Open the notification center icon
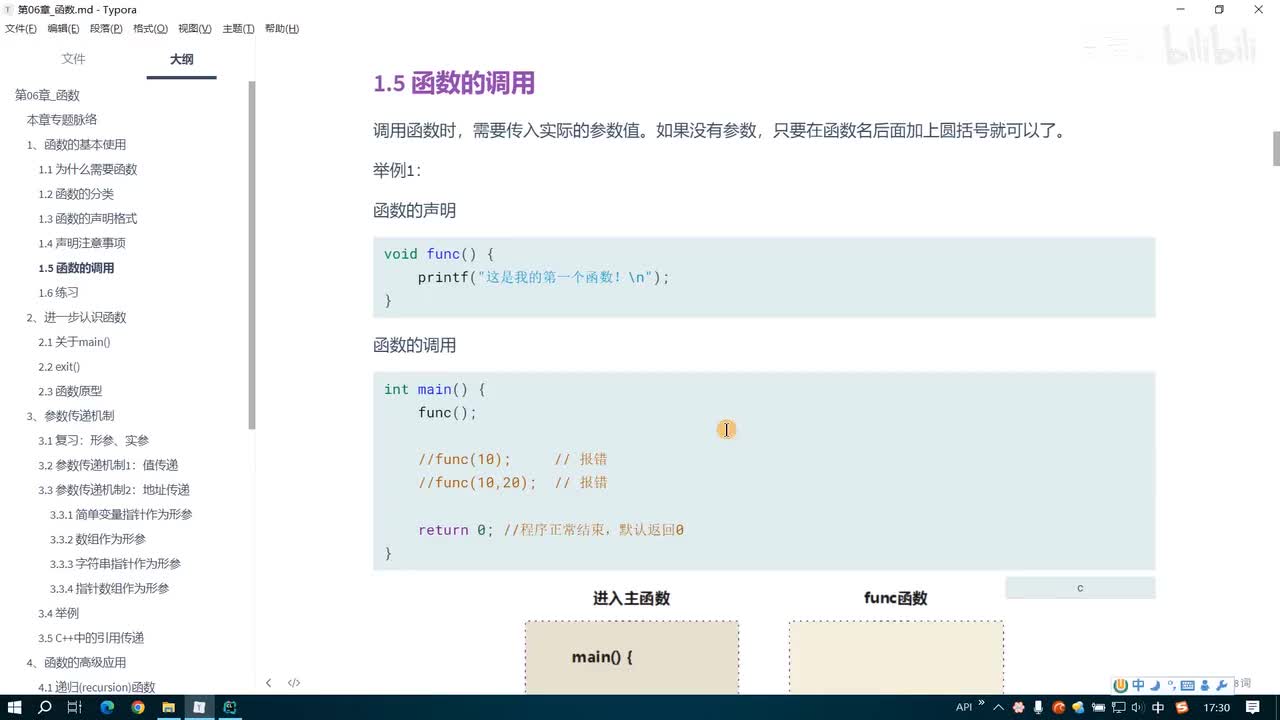This screenshot has height=720, width=1280. 1253,707
